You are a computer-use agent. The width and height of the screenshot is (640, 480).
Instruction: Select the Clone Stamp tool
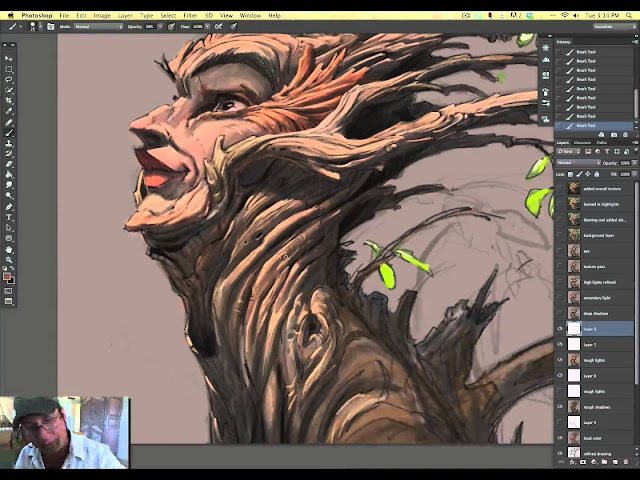(9, 143)
